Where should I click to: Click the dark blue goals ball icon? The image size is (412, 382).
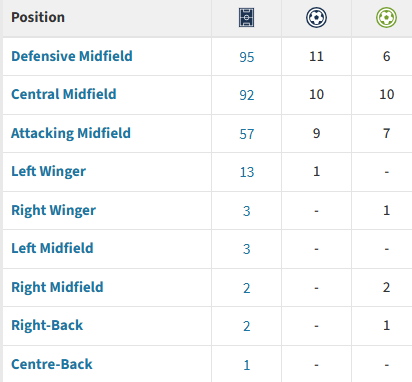point(316,17)
